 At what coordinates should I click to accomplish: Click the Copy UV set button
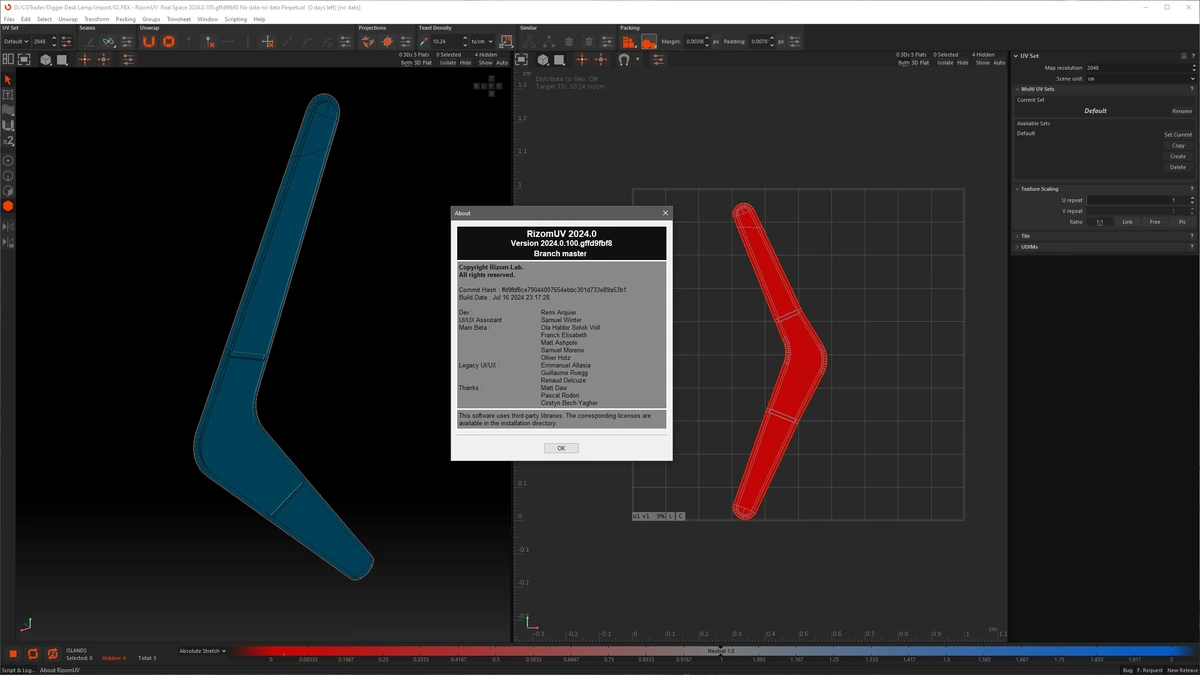(1178, 145)
